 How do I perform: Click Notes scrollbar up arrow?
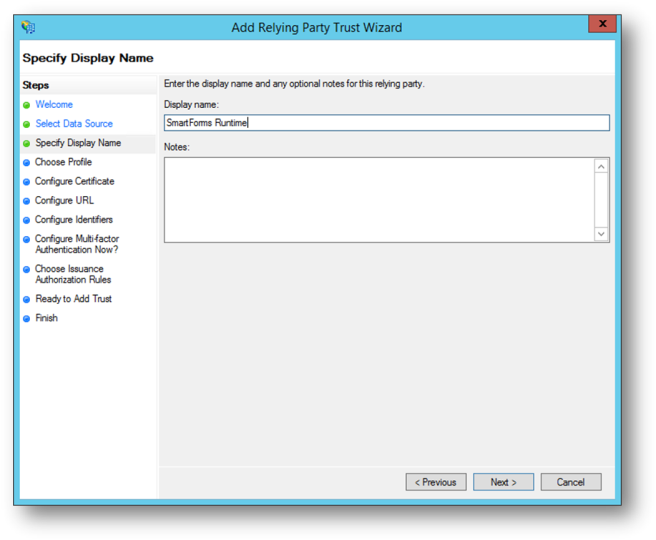click(601, 167)
